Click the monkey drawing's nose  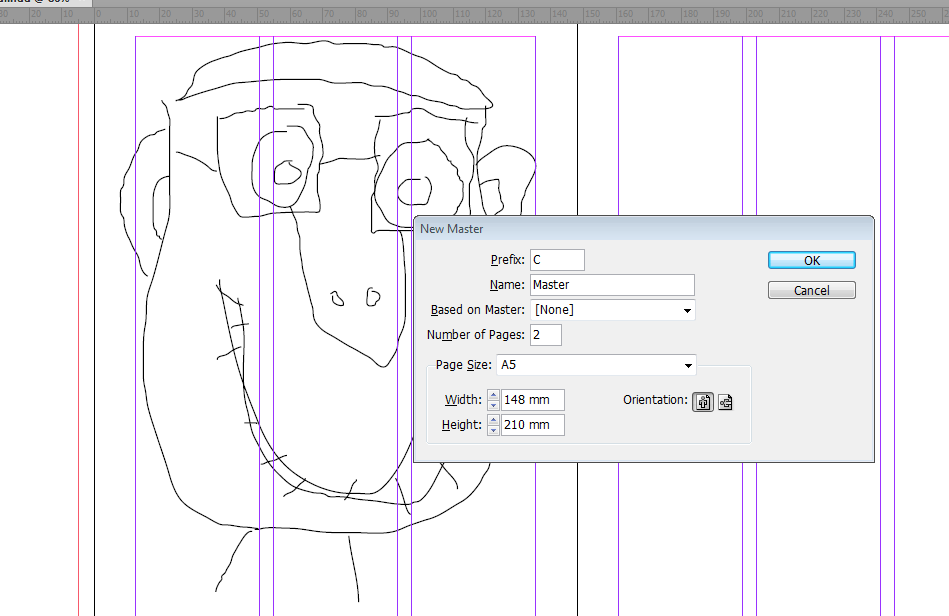355,296
